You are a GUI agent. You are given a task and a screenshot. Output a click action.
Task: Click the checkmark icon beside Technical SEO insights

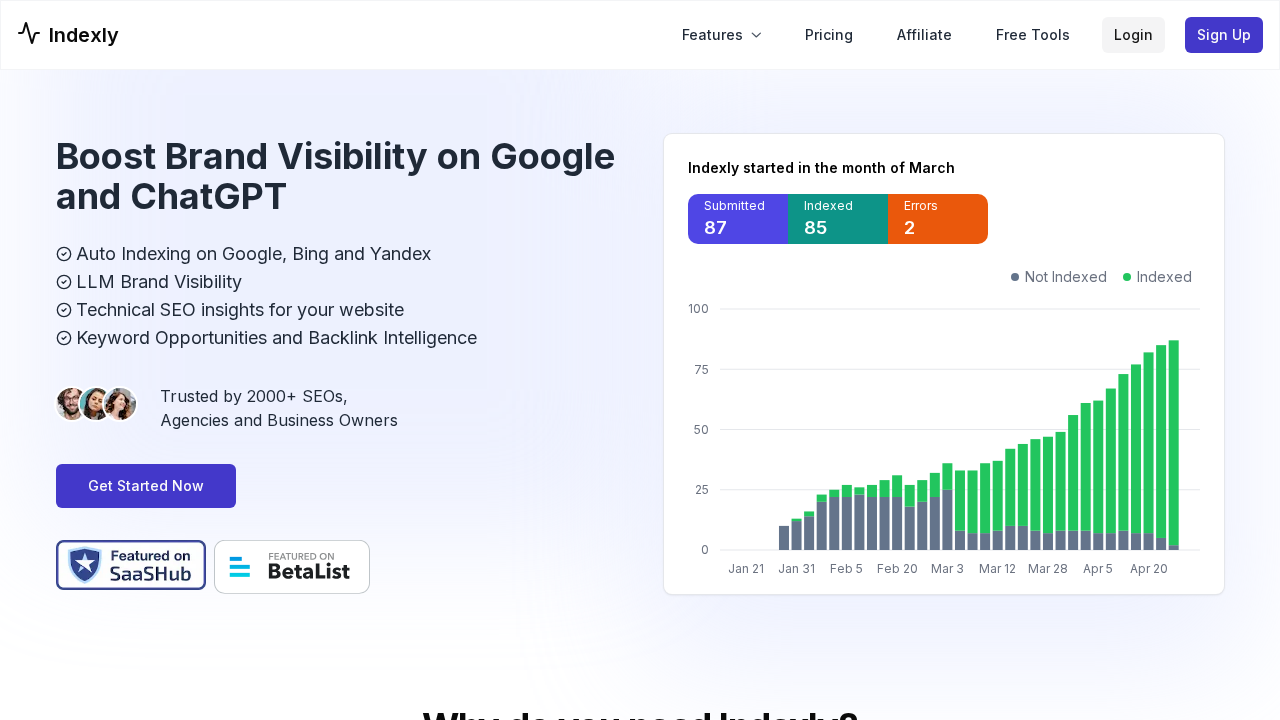point(63,310)
